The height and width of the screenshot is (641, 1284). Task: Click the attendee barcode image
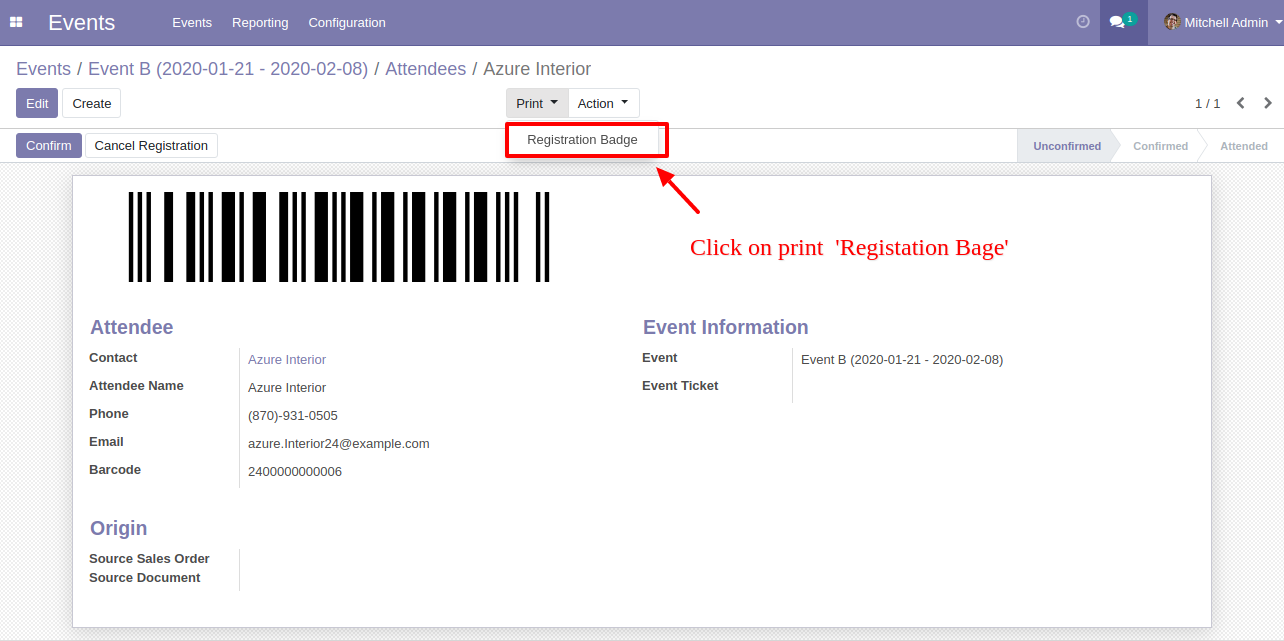pyautogui.click(x=339, y=237)
